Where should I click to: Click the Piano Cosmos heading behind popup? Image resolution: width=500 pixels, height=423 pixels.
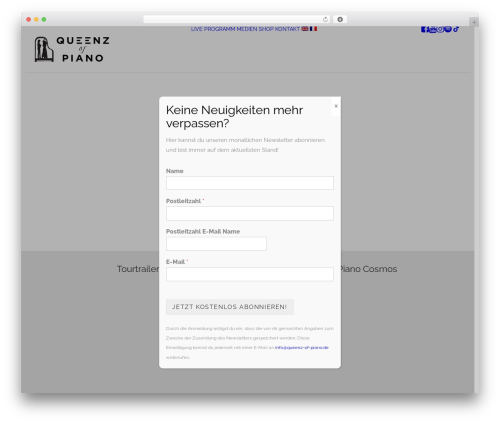(x=369, y=269)
